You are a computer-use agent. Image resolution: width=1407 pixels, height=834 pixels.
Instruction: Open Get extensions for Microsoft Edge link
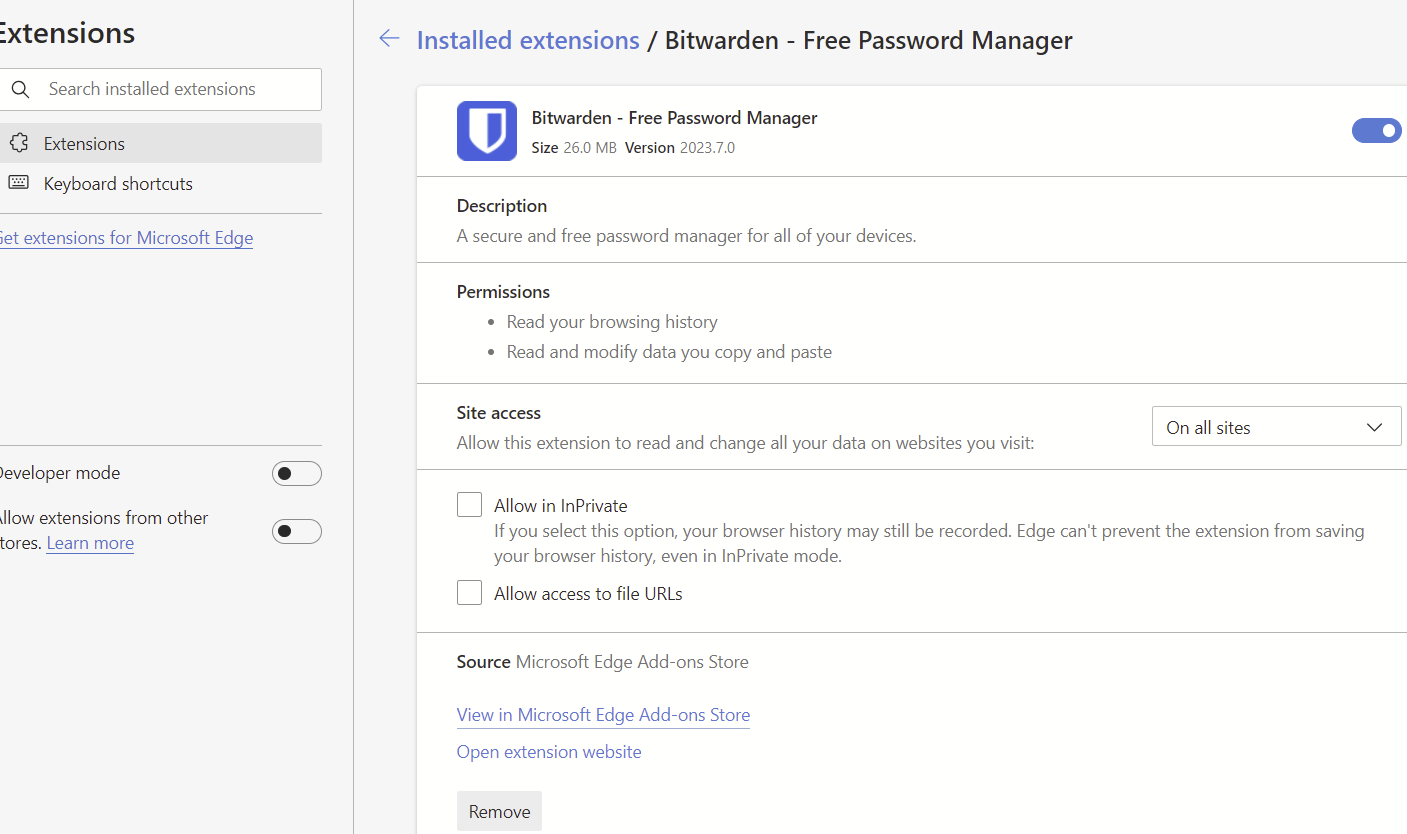coord(126,238)
